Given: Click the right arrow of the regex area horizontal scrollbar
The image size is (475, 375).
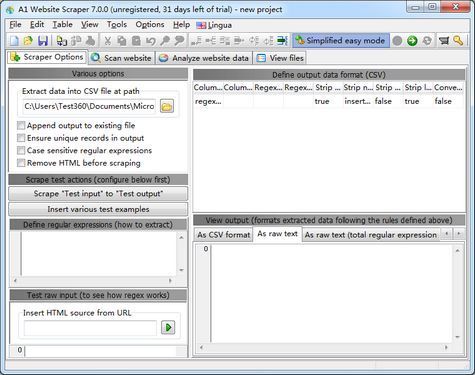Looking at the screenshot, I should (x=170, y=281).
